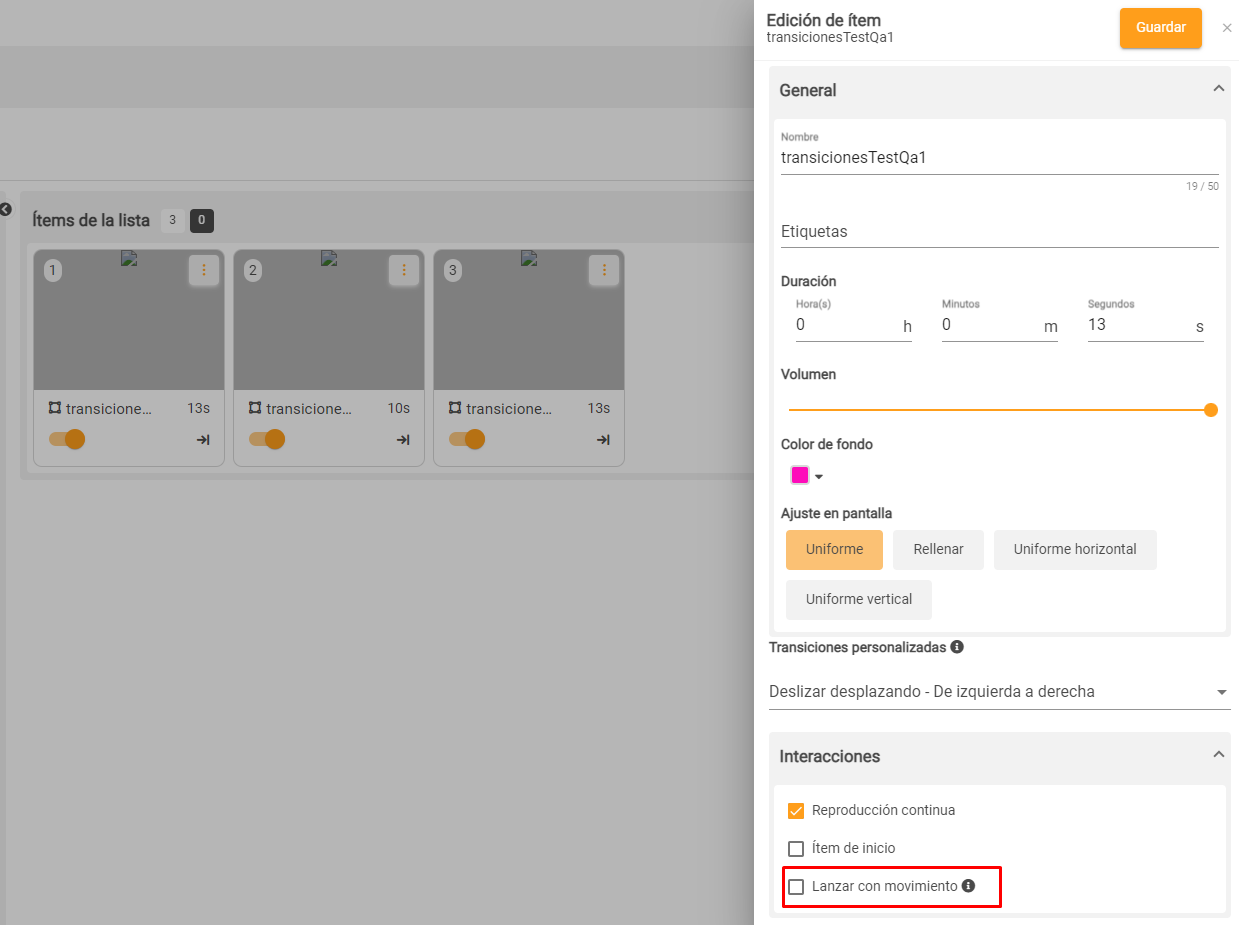Click info icon next to Lanzar con movimiento
The width and height of the screenshot is (1239, 925).
coord(968,886)
